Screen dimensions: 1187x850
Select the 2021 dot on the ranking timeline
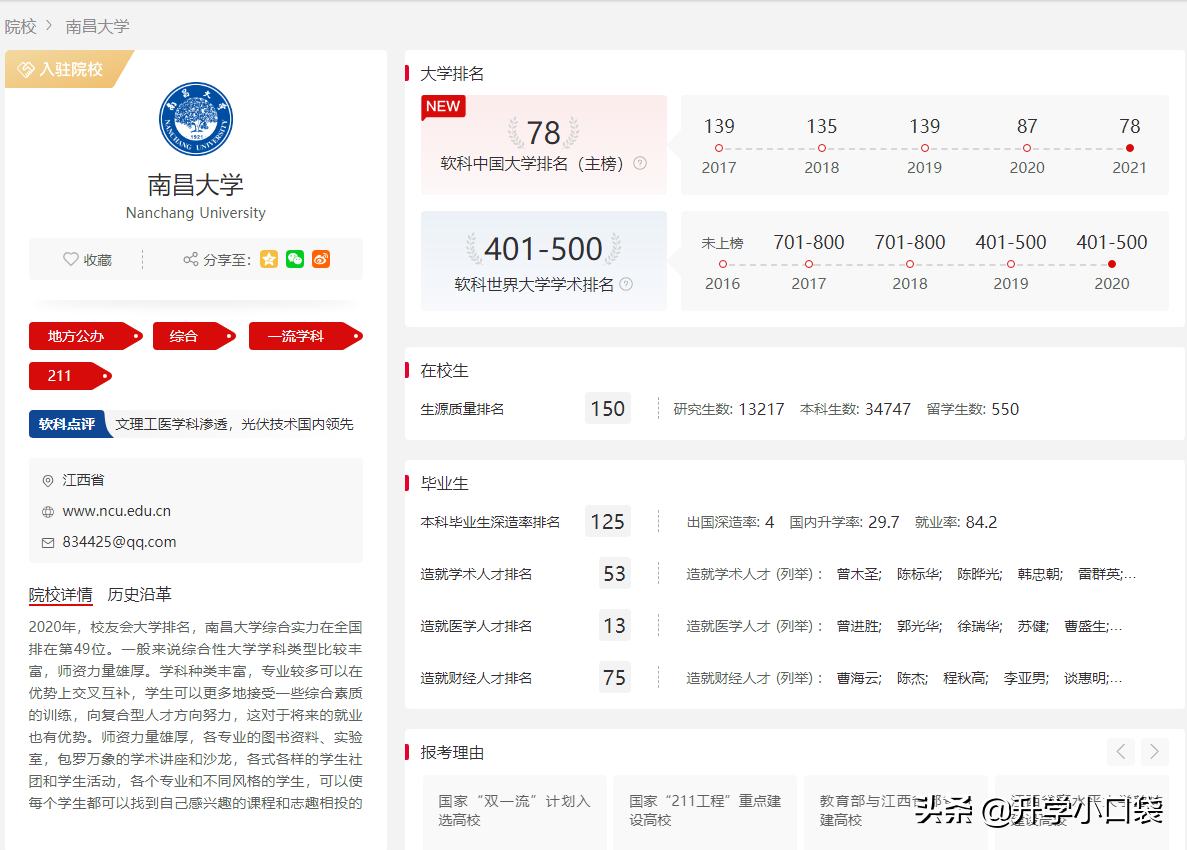(1129, 146)
